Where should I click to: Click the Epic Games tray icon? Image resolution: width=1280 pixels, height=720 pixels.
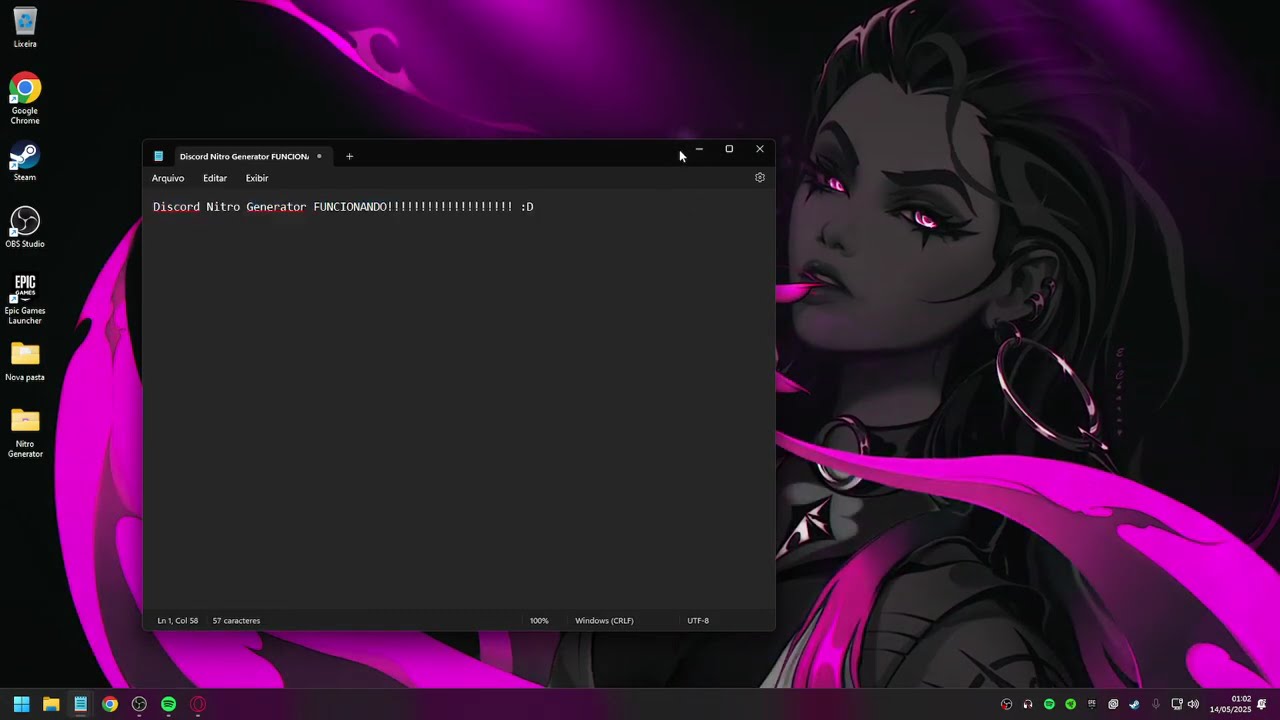(x=1092, y=704)
